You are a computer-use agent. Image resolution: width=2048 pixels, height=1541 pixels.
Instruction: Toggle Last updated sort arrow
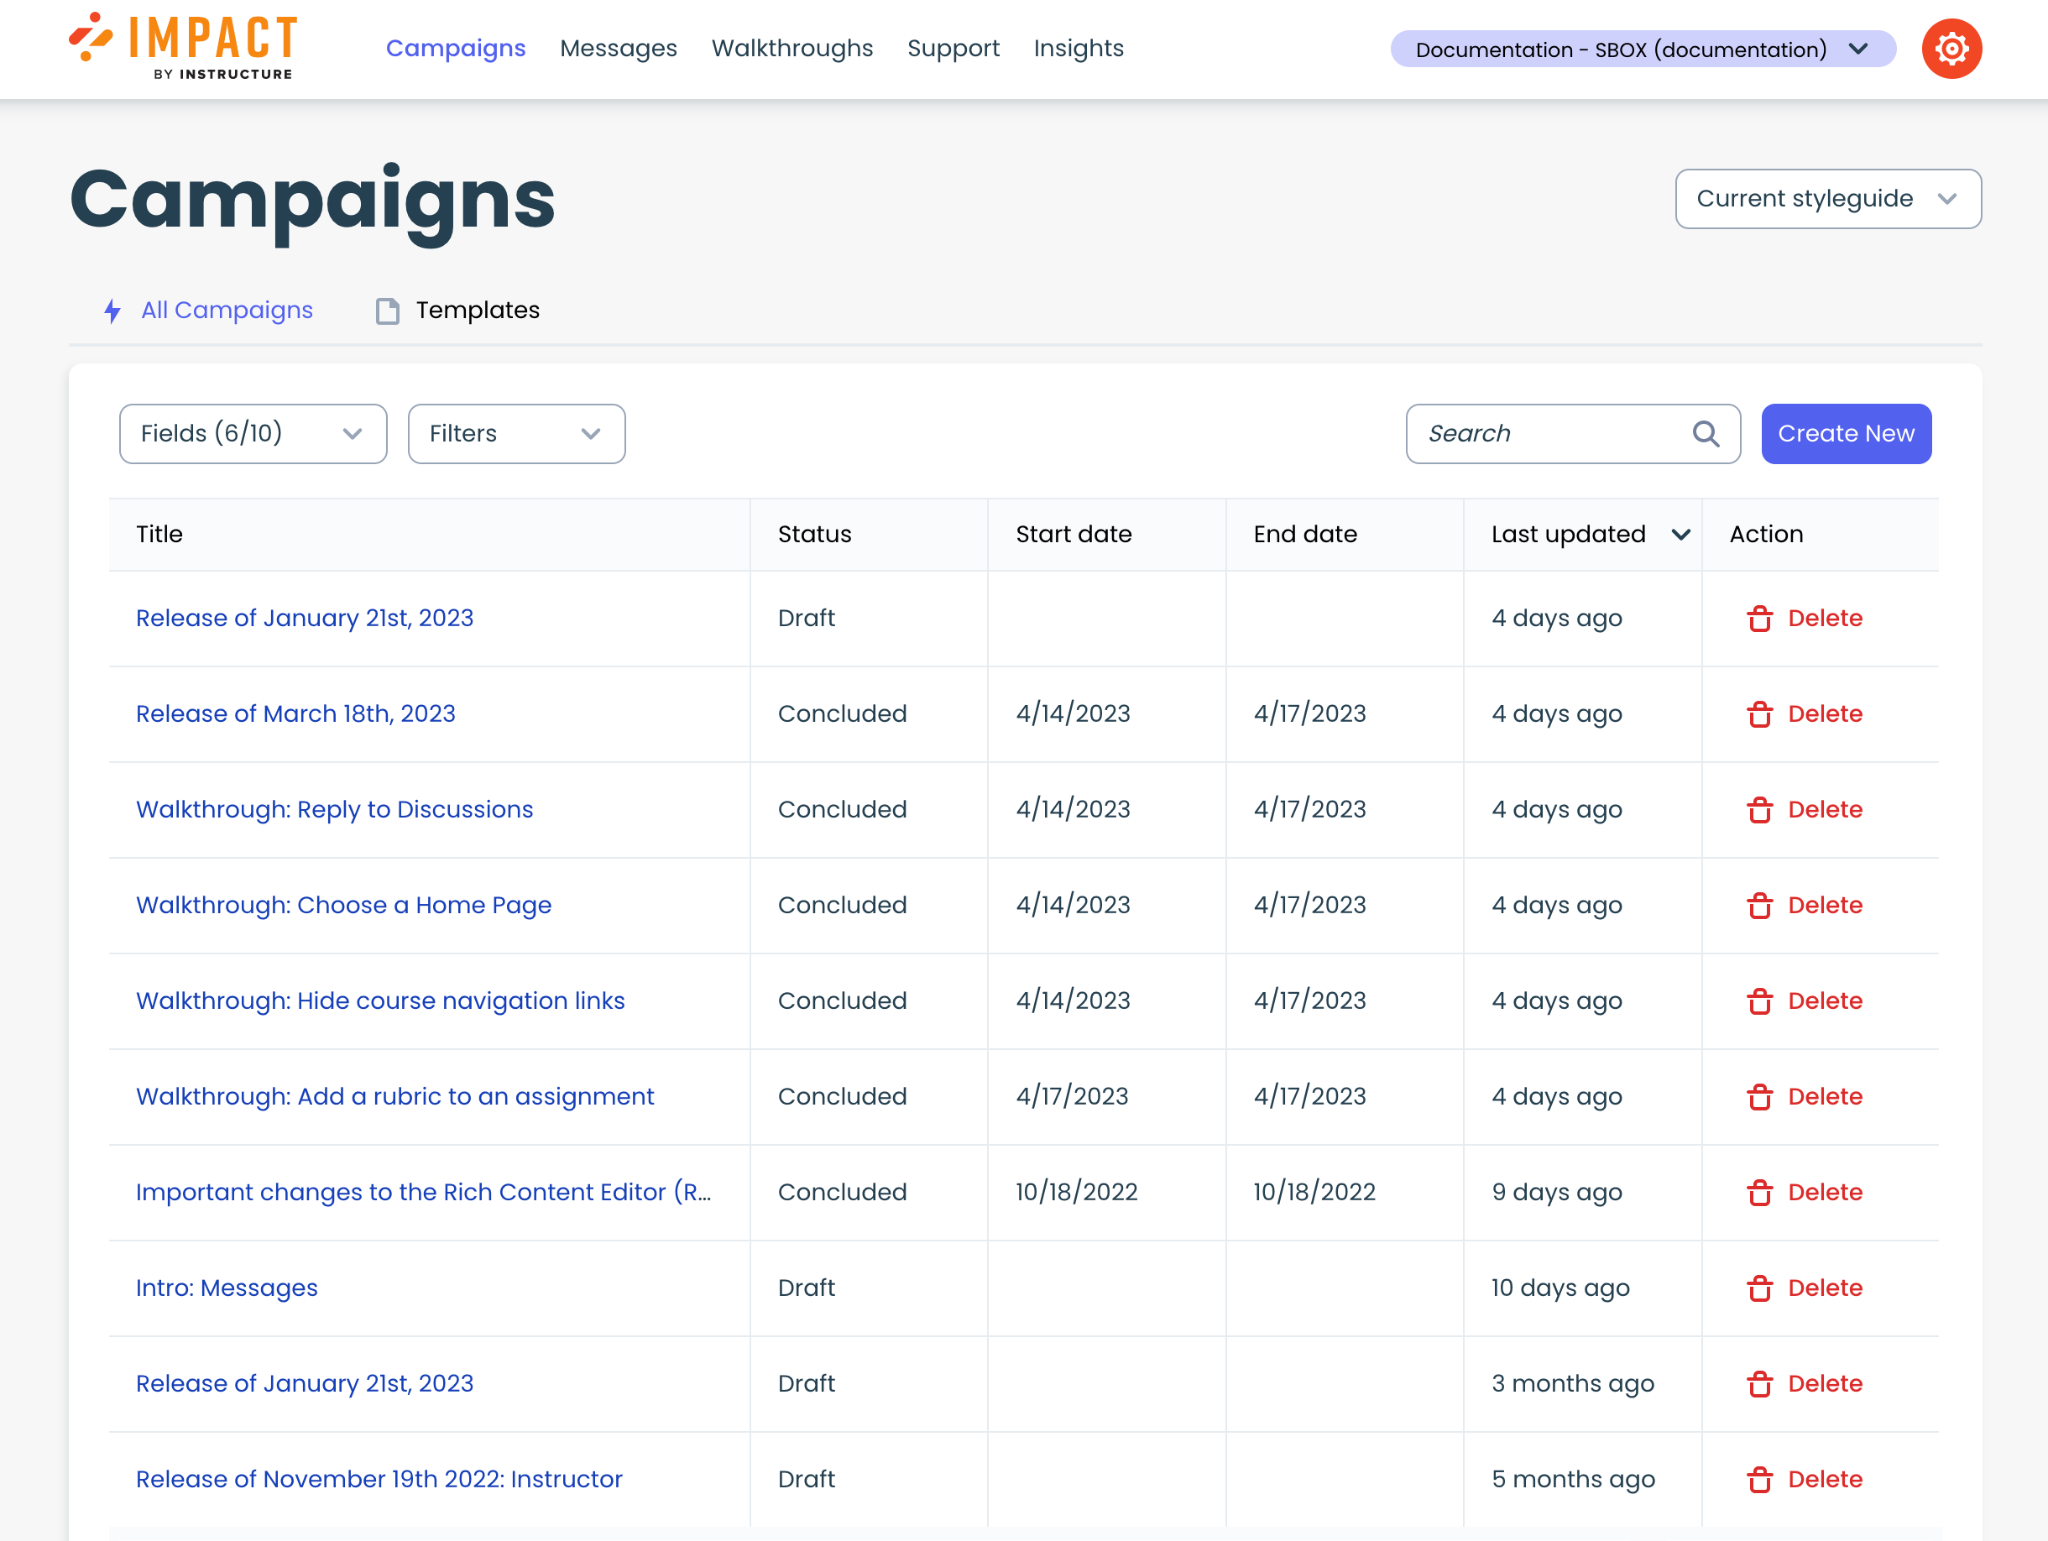[1681, 535]
